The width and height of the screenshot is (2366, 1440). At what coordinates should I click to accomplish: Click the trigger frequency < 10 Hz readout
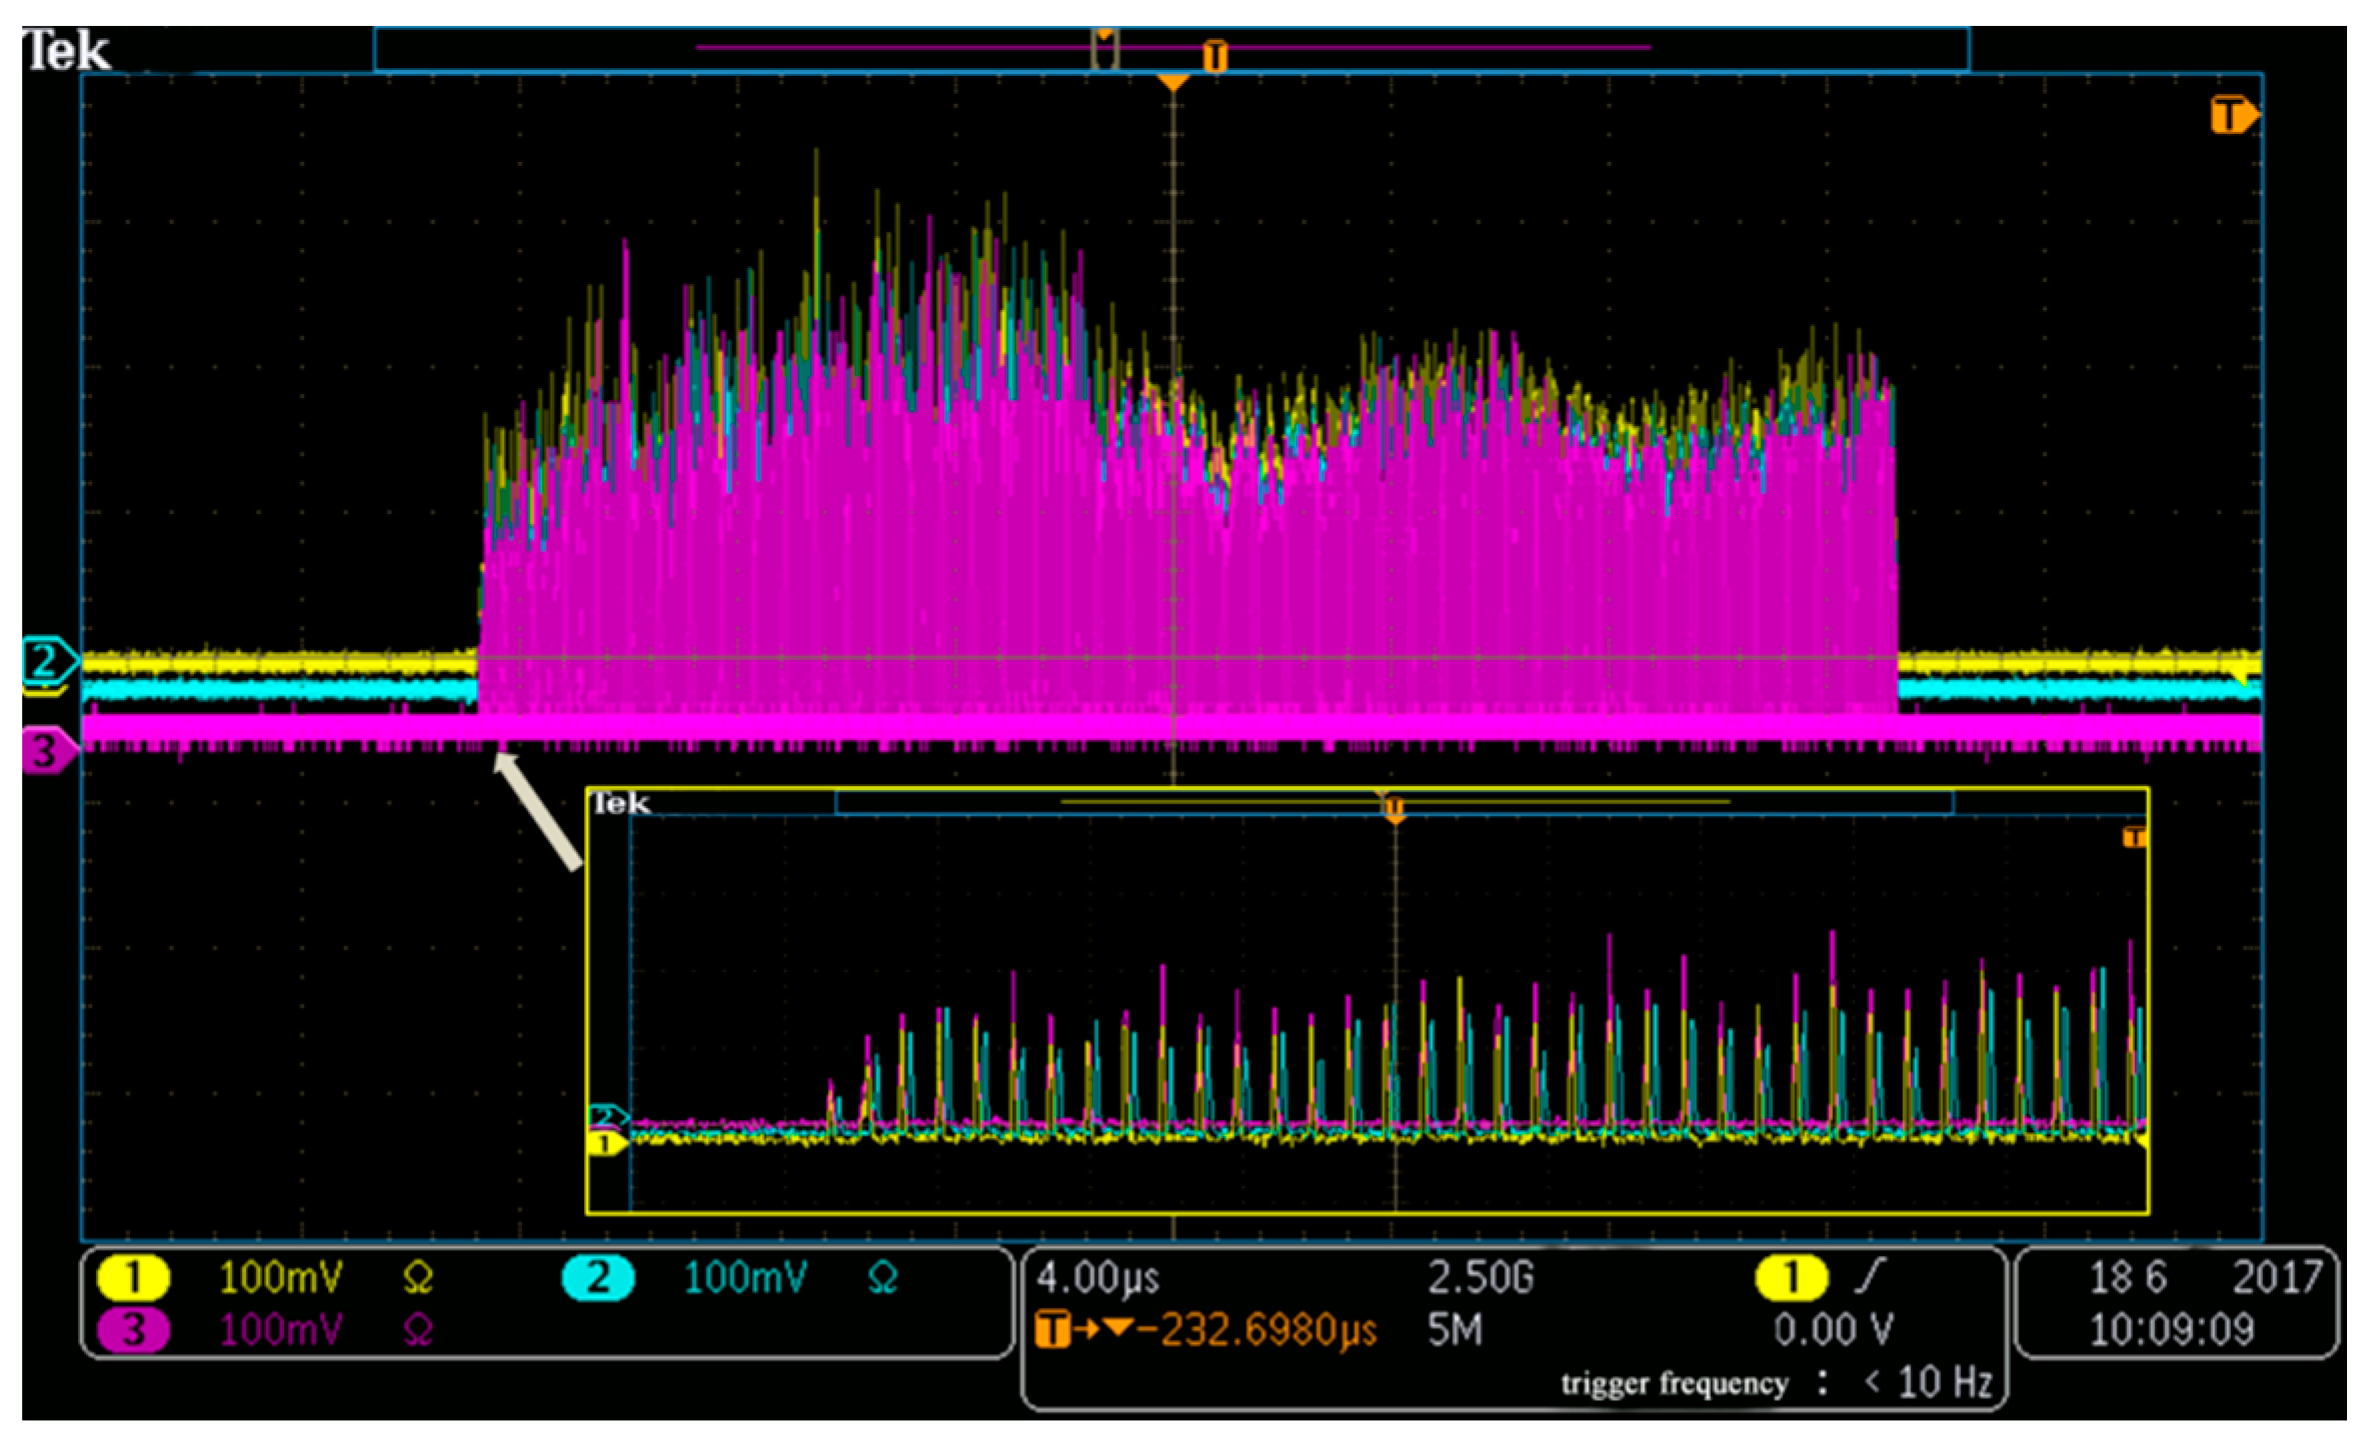tap(1777, 1383)
